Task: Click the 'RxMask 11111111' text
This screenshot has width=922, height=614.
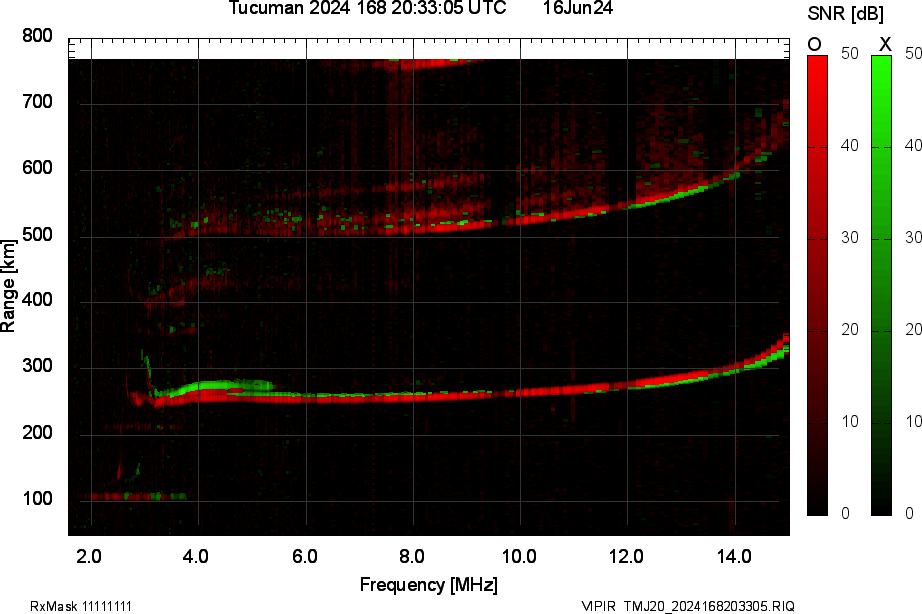Action: [x=81, y=606]
